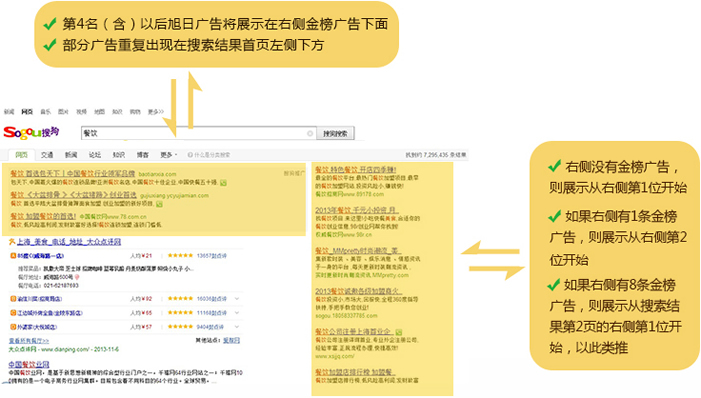
Task: Open the 上海_美食_电话_地址_大众点评网 result
Action: tap(69, 242)
